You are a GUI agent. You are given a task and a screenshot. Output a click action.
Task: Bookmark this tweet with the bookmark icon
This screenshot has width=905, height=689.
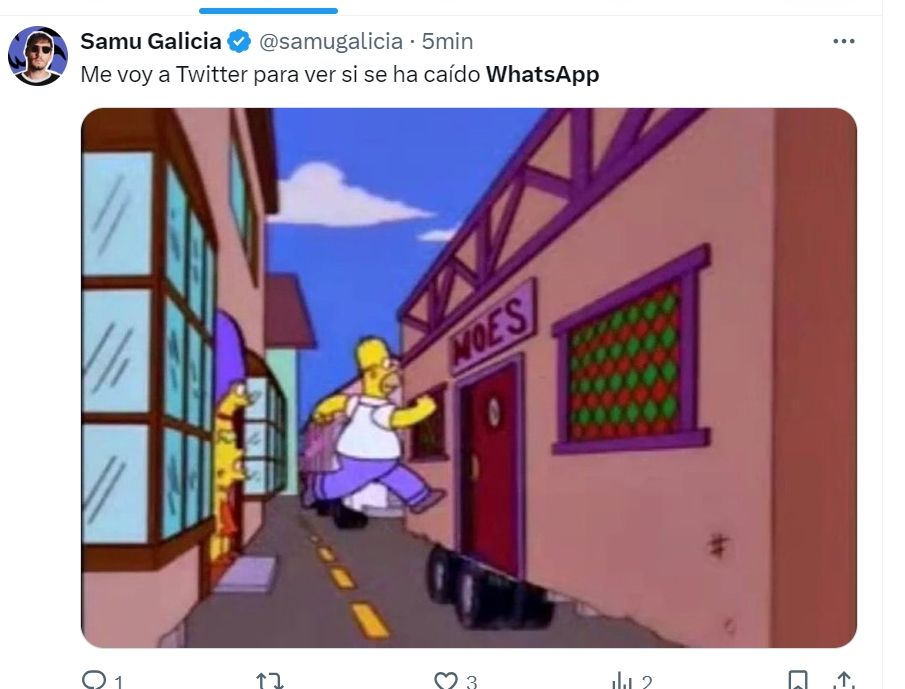click(x=798, y=681)
